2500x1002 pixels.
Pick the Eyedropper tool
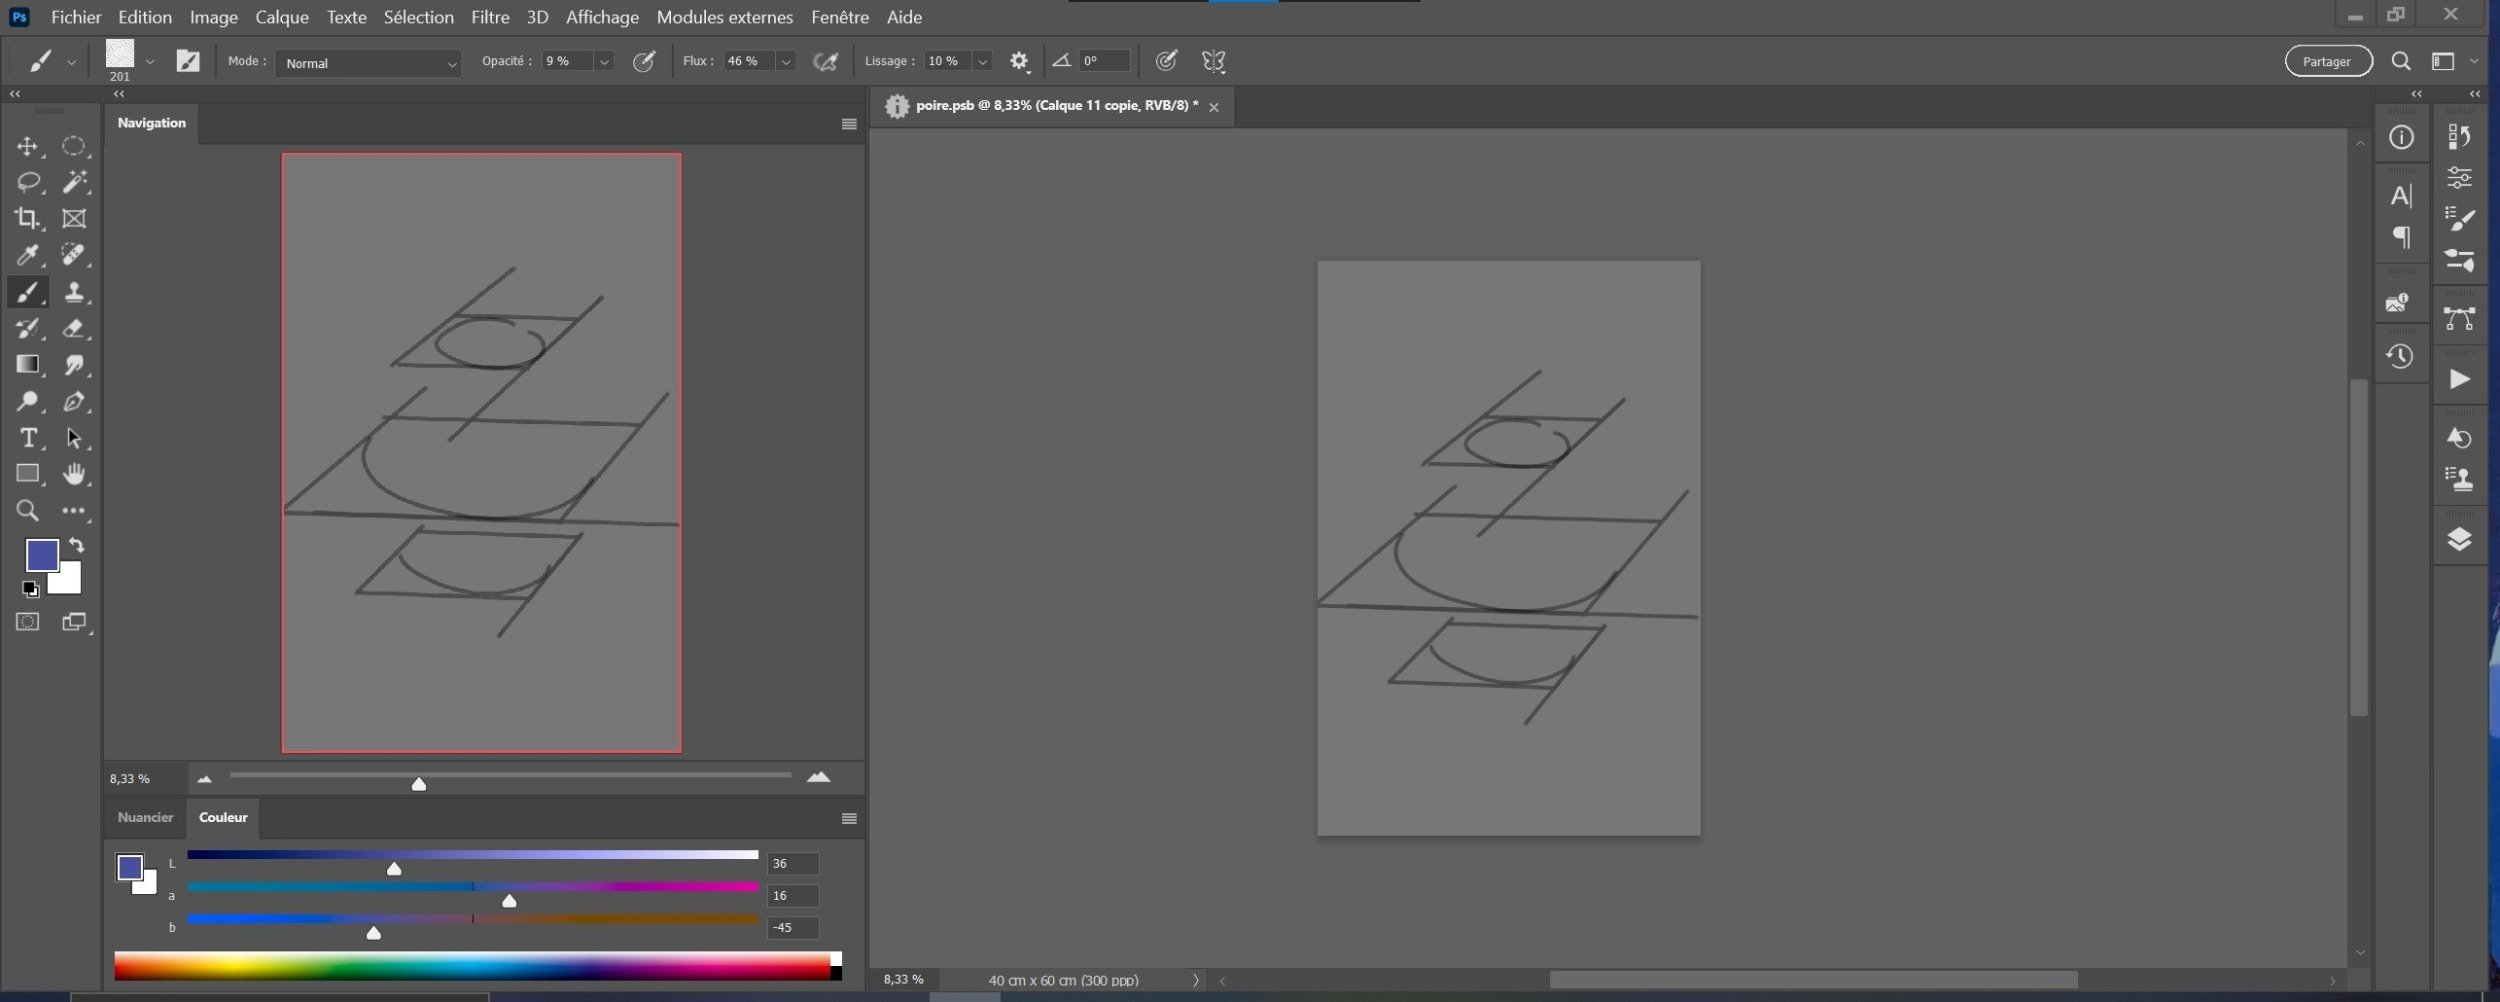point(27,255)
